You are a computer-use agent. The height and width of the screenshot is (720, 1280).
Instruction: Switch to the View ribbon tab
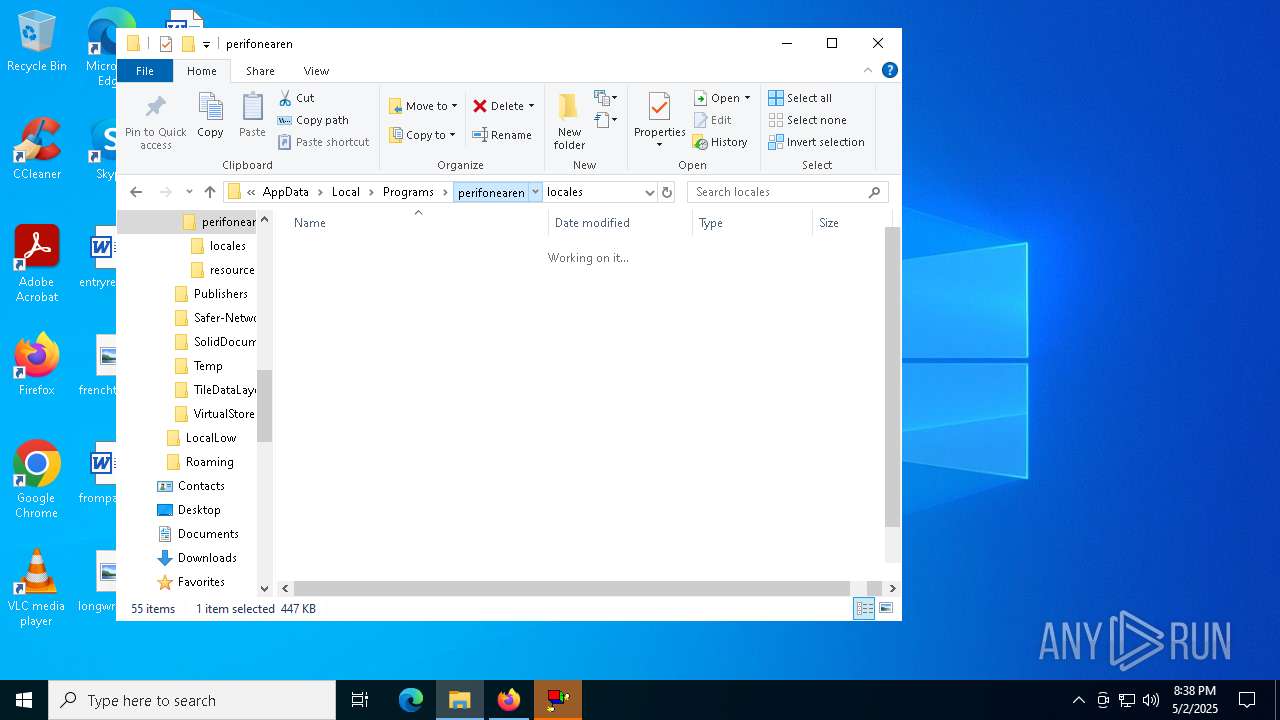(316, 71)
